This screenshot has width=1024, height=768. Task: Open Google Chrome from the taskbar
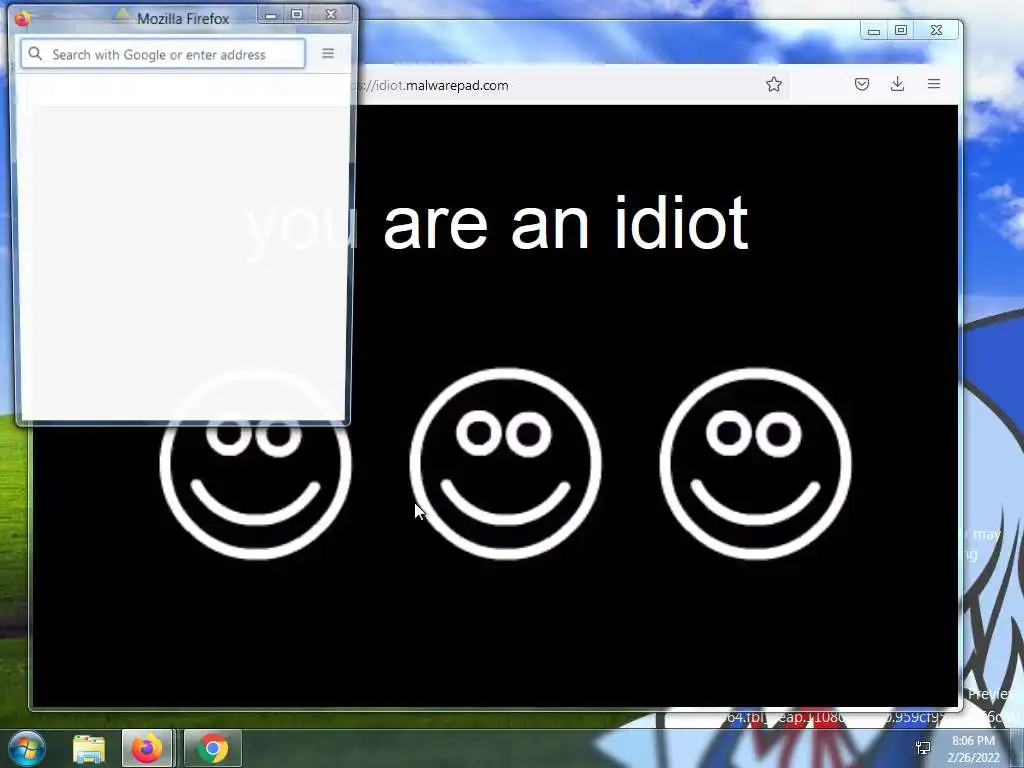pos(213,748)
